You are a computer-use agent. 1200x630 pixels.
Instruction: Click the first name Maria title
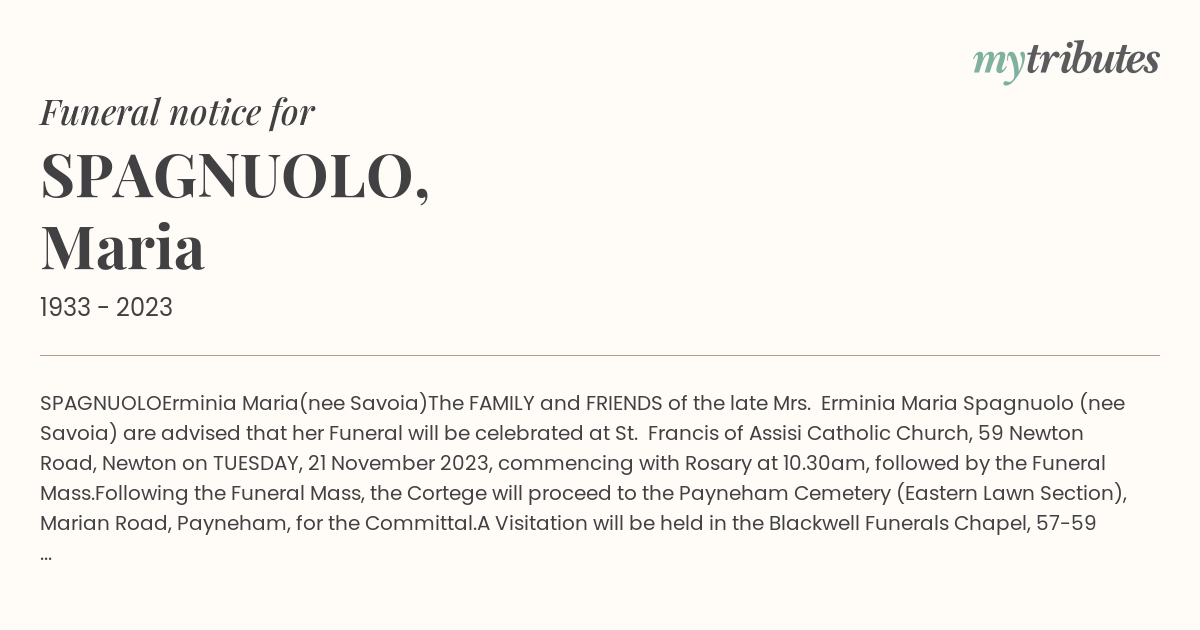122,247
